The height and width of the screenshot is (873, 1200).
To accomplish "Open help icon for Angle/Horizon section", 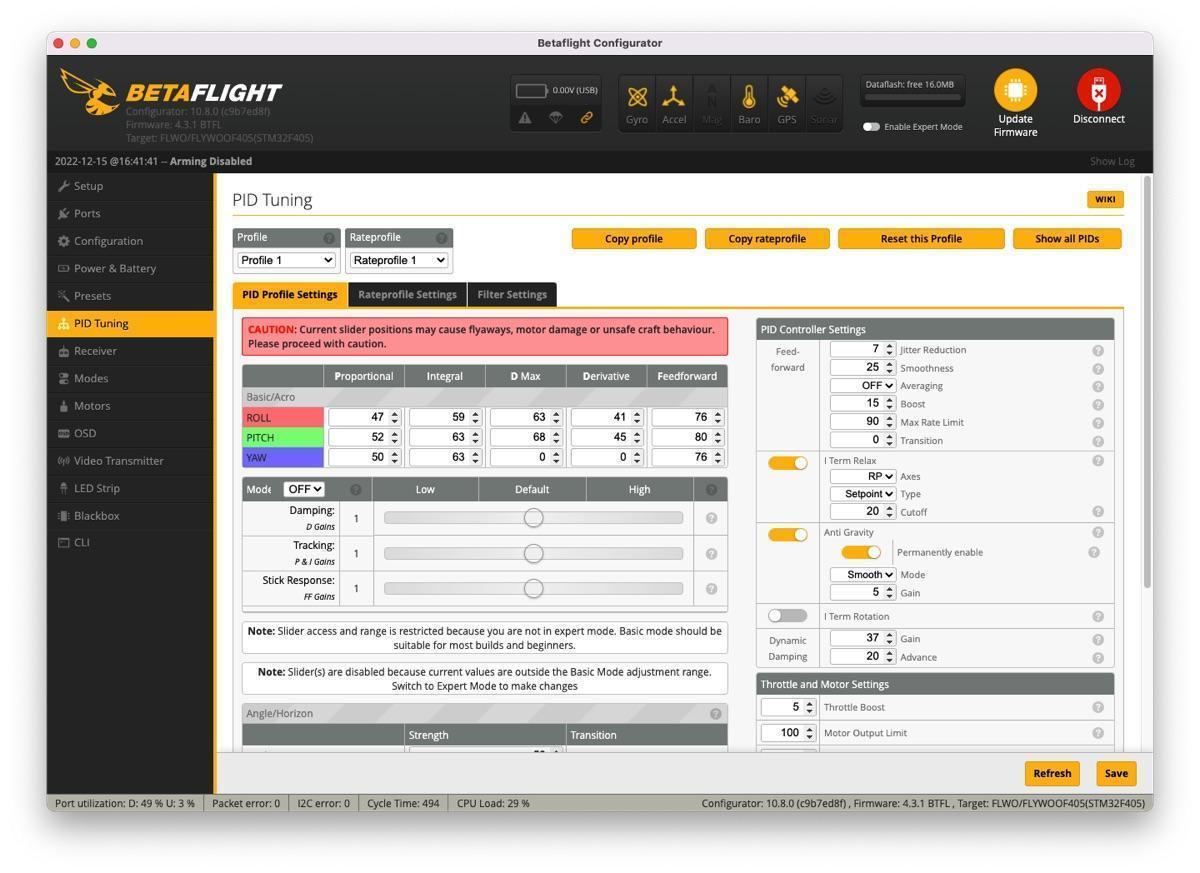I will 715,714.
